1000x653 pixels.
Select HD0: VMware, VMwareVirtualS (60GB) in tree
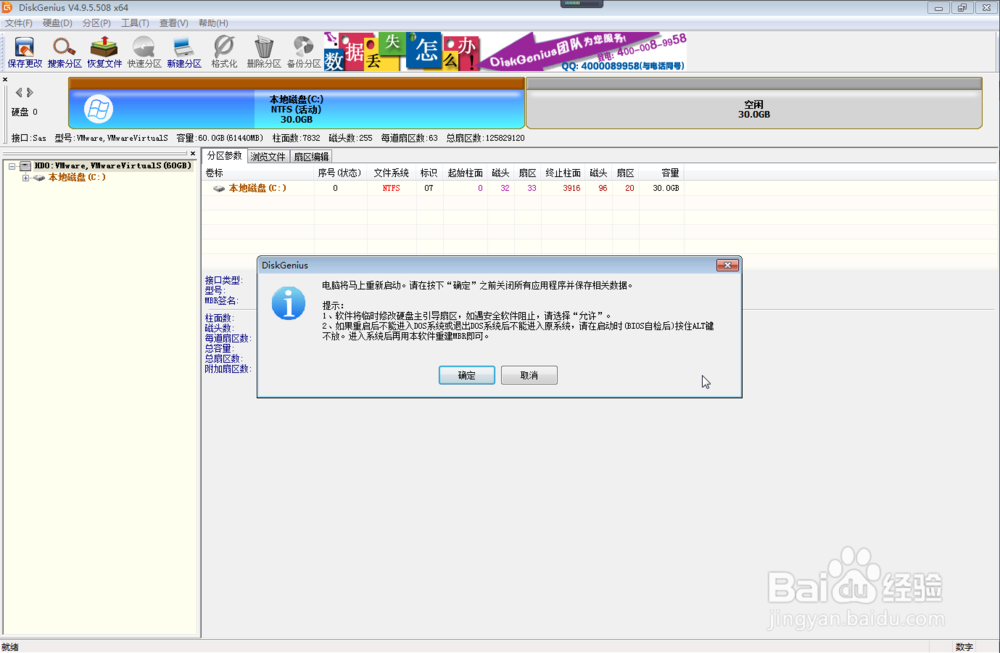(112, 166)
